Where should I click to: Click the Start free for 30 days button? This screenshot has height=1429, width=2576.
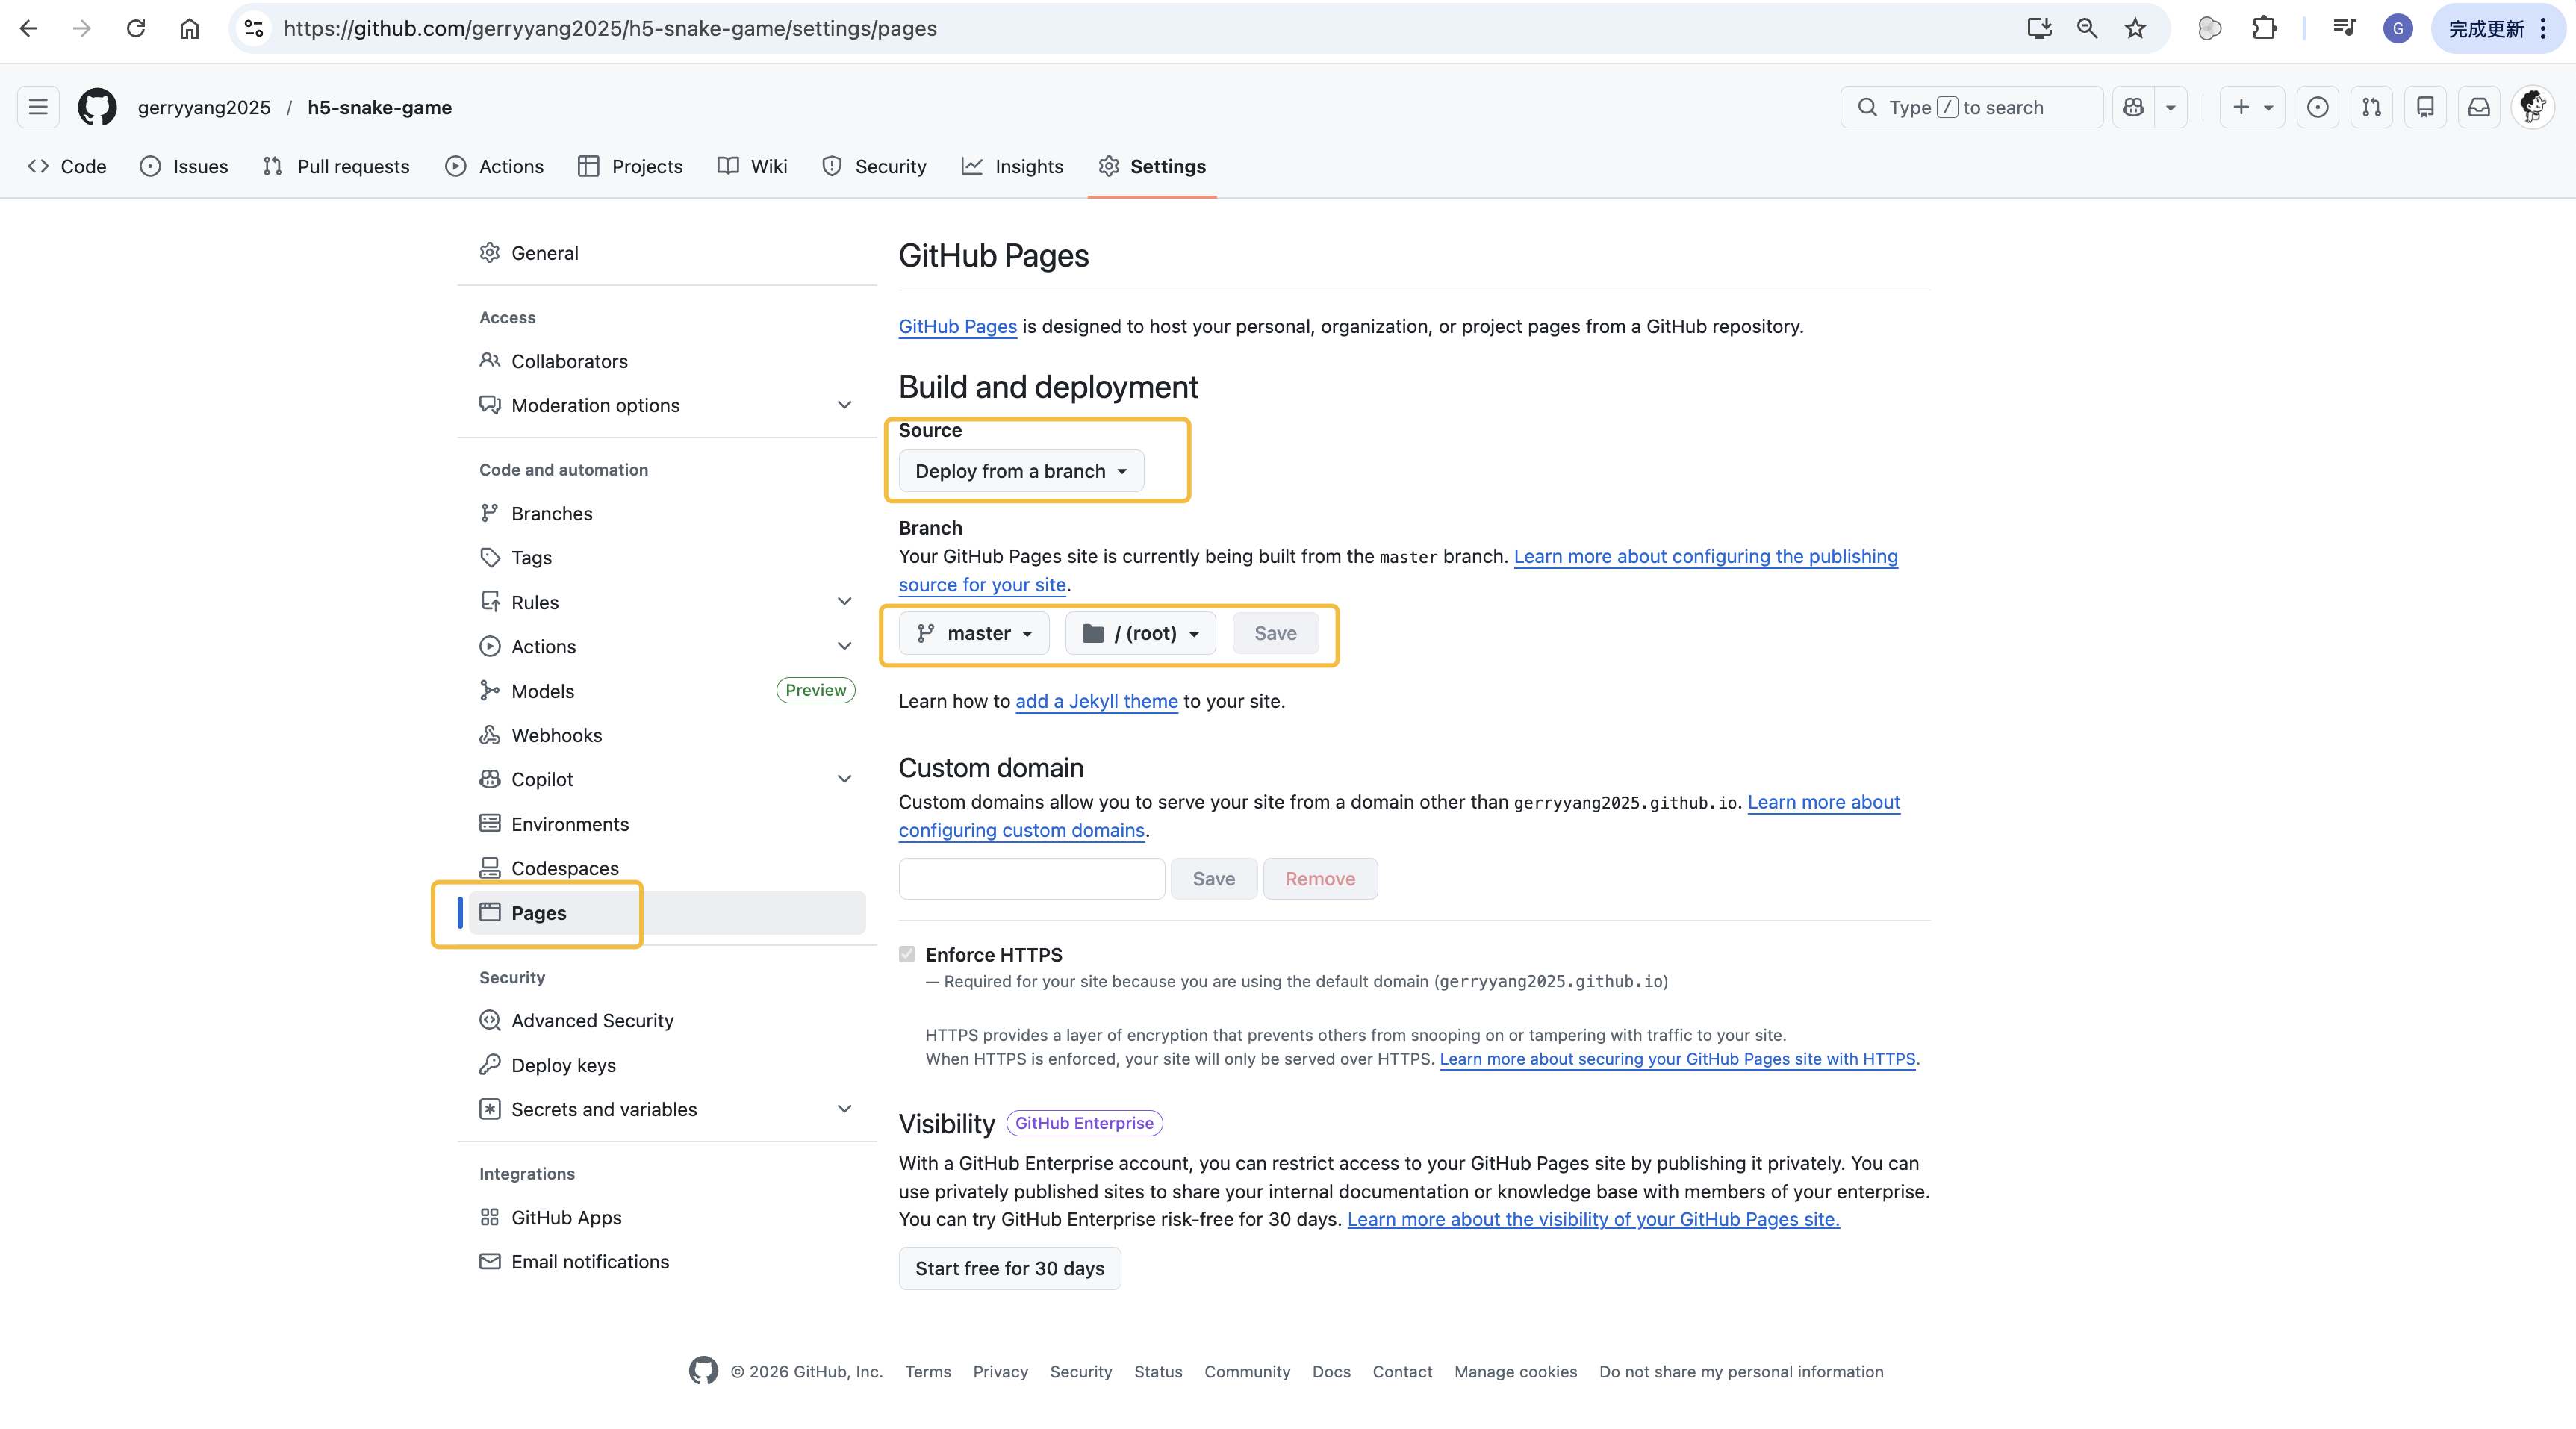1009,1268
